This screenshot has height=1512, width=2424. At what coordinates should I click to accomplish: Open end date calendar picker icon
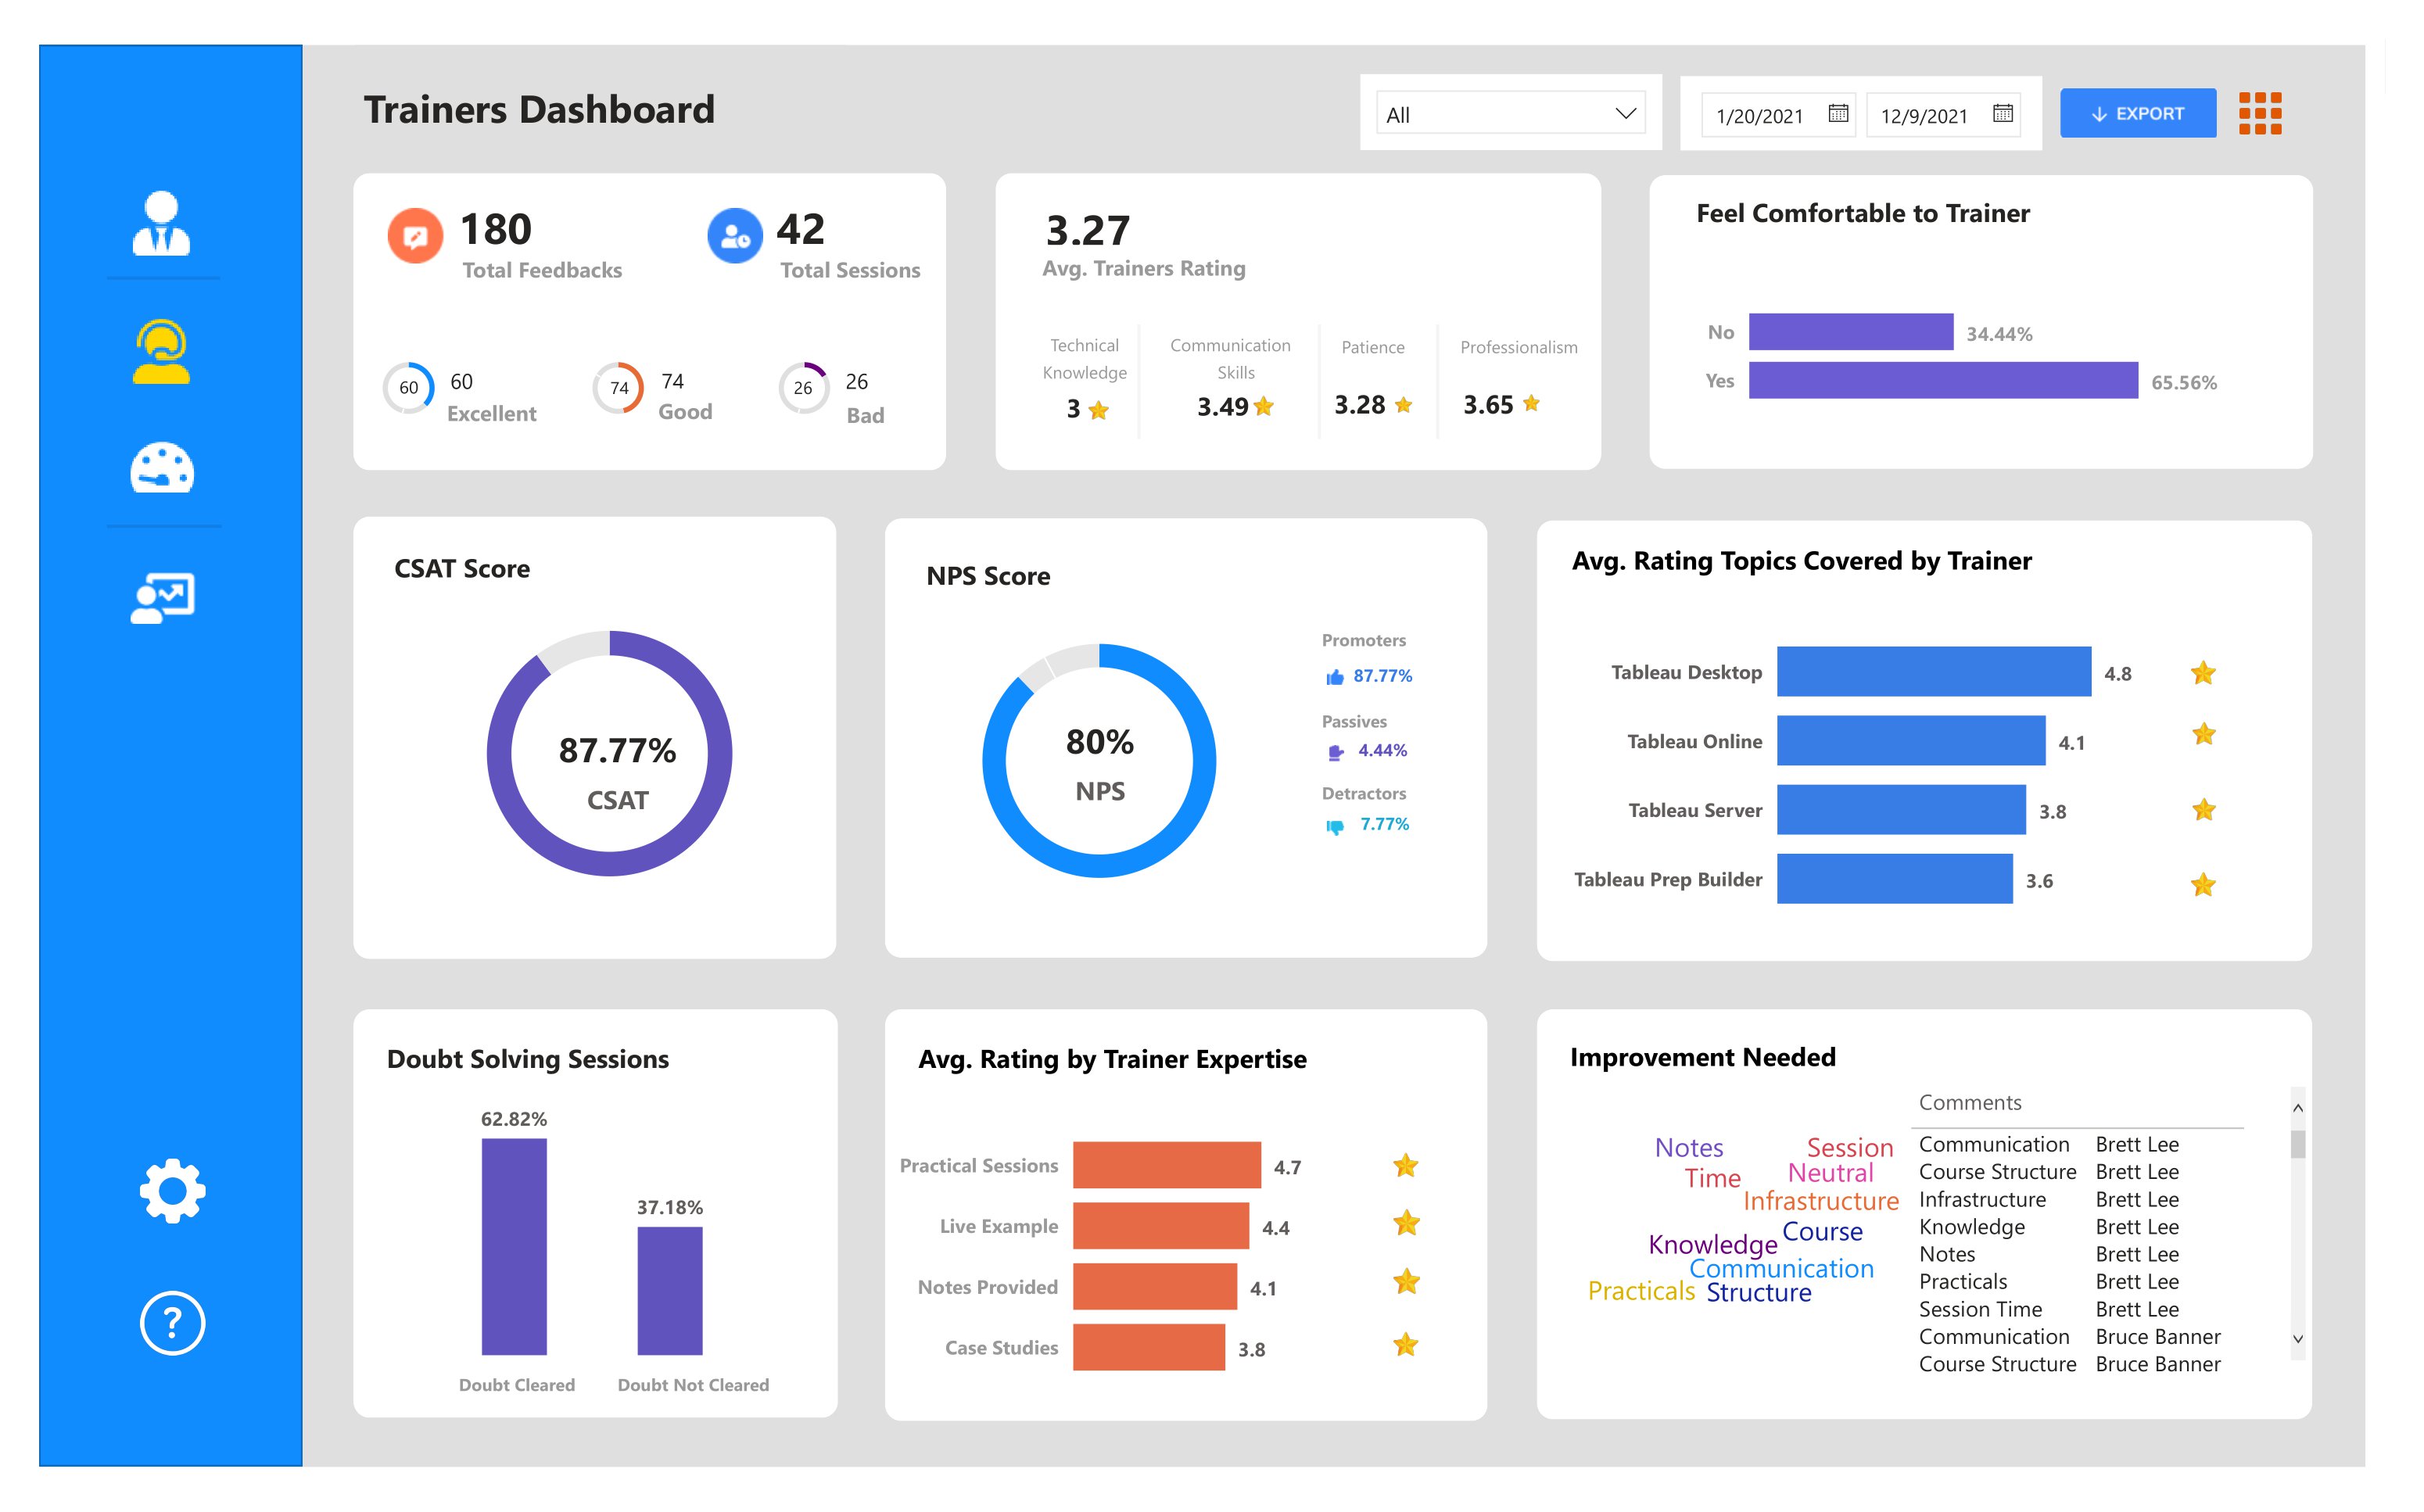point(2002,114)
